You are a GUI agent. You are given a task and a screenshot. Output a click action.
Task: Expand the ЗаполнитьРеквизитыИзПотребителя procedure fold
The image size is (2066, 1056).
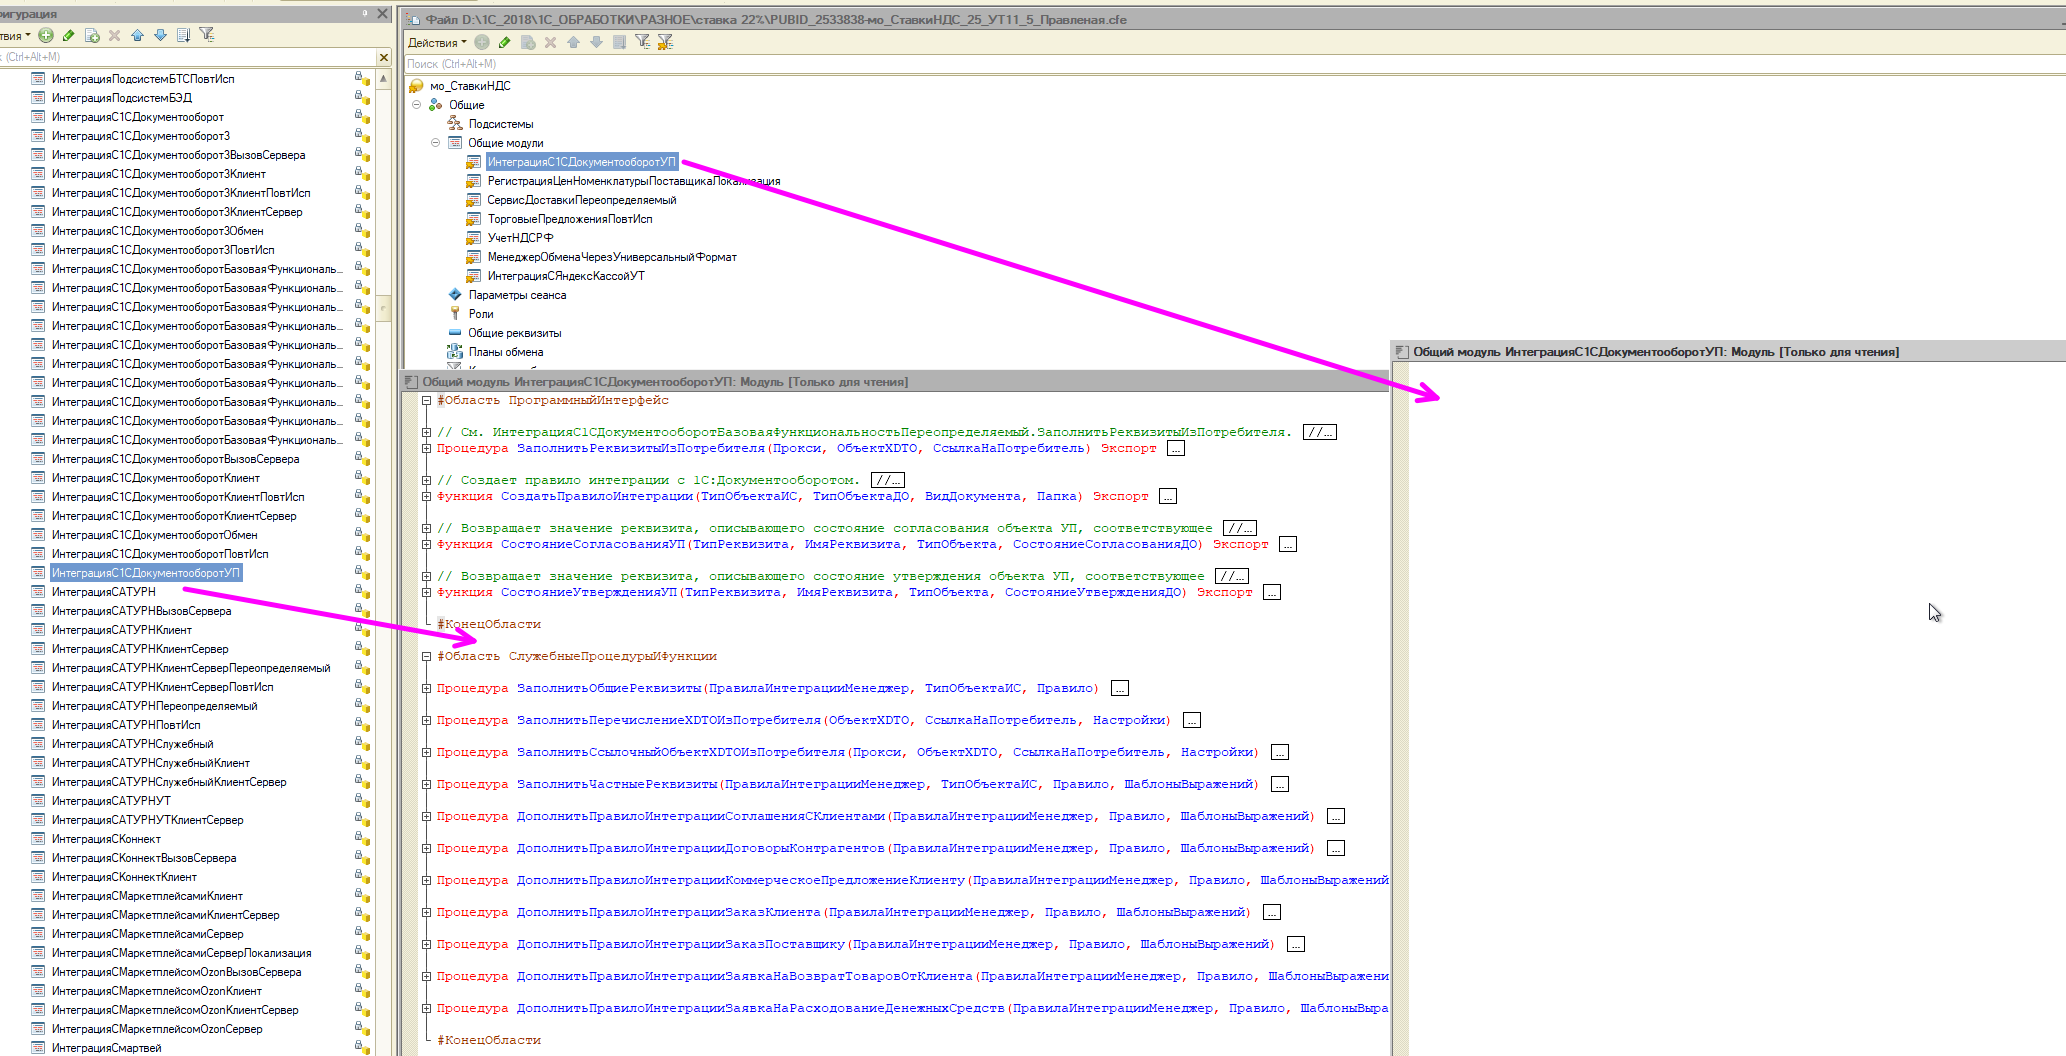[x=426, y=448]
